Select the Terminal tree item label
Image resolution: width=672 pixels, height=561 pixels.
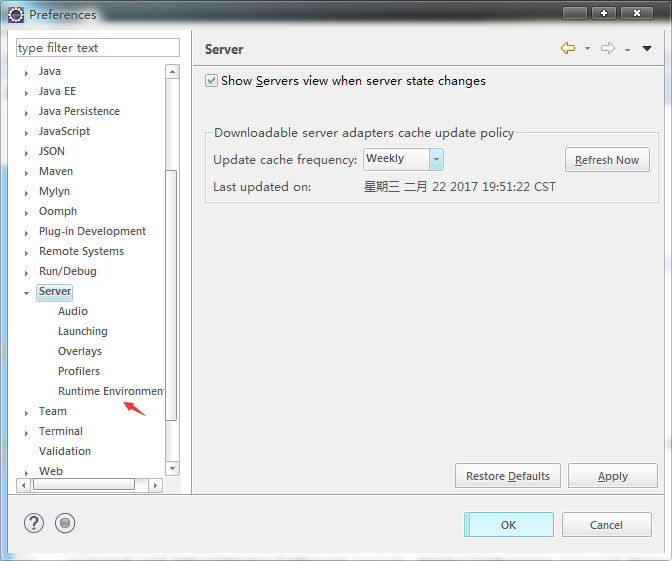61,431
